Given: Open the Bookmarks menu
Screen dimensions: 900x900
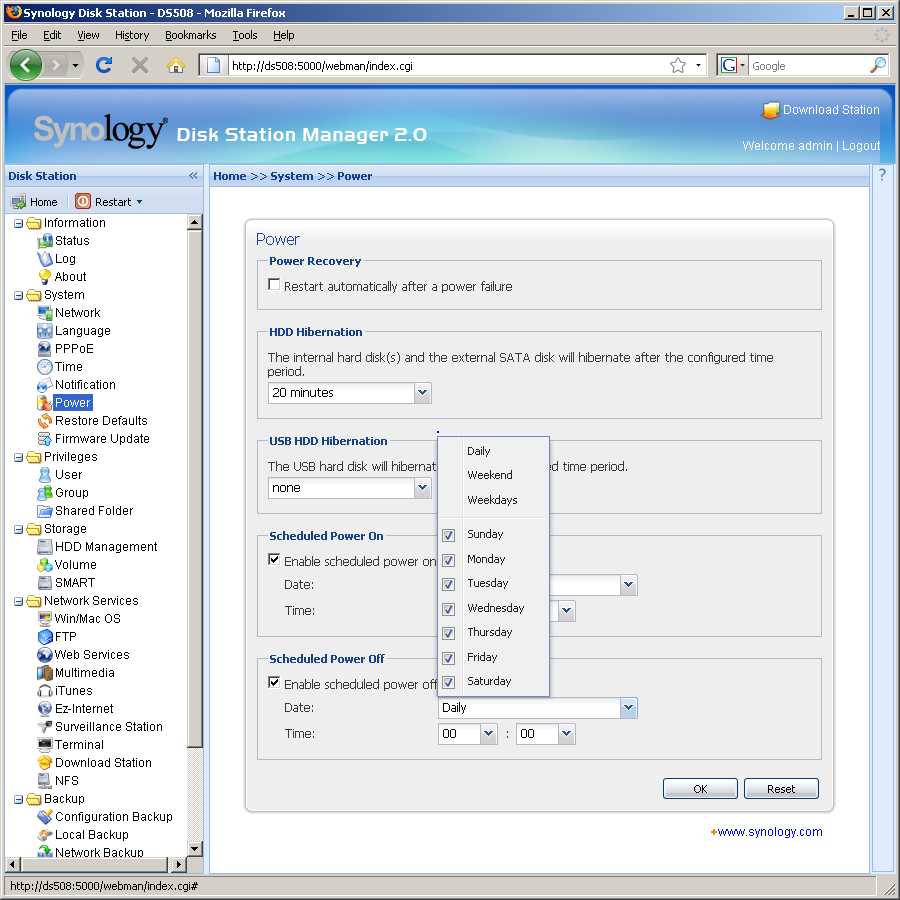Looking at the screenshot, I should [x=191, y=35].
